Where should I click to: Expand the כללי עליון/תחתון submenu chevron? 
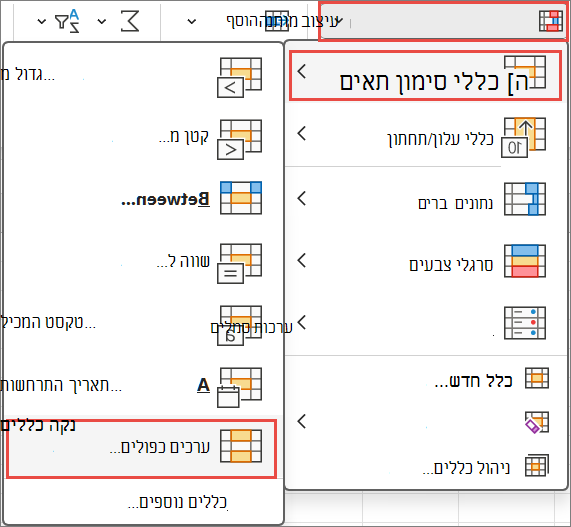[302, 133]
